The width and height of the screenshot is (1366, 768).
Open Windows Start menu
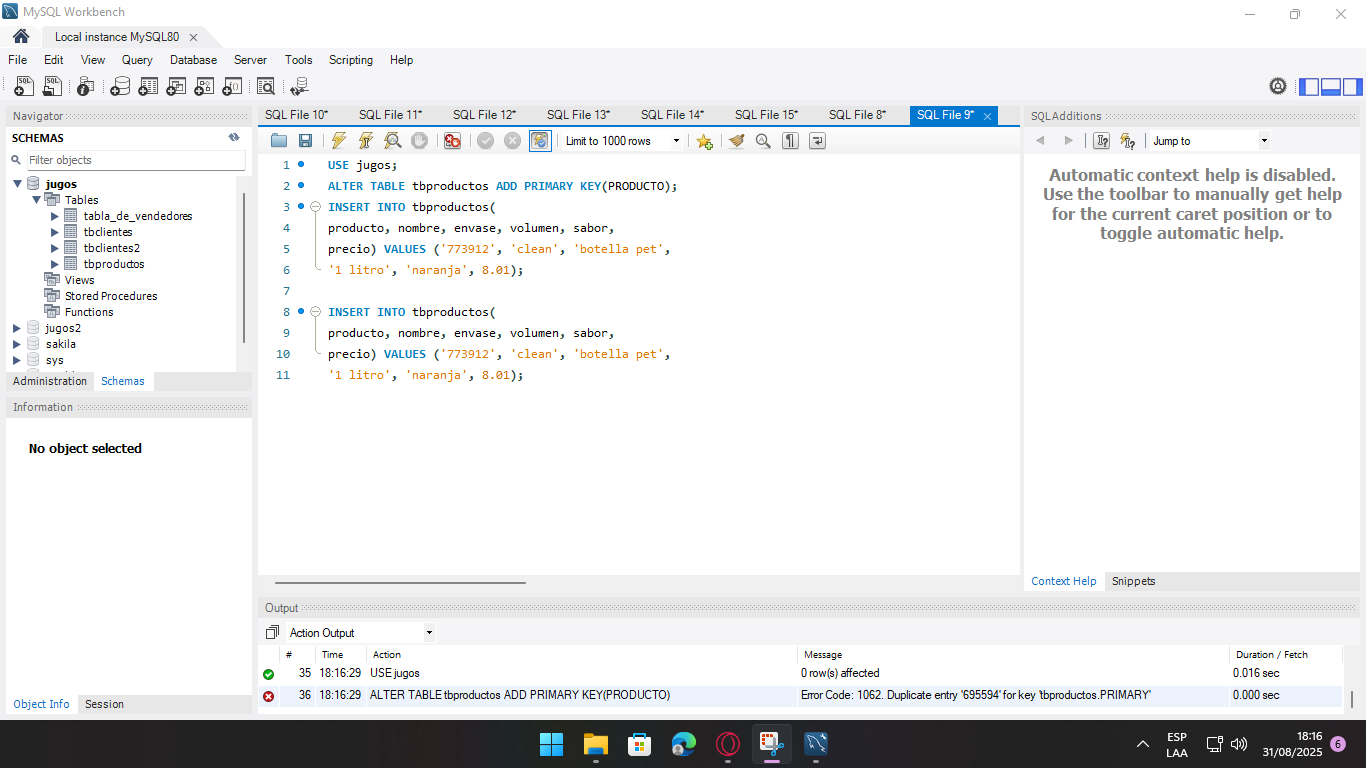(x=551, y=744)
